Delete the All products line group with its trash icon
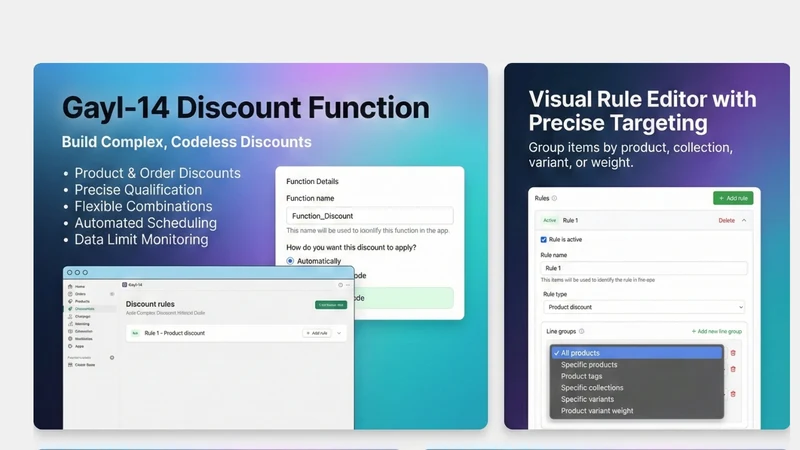800x450 pixels. 733,353
